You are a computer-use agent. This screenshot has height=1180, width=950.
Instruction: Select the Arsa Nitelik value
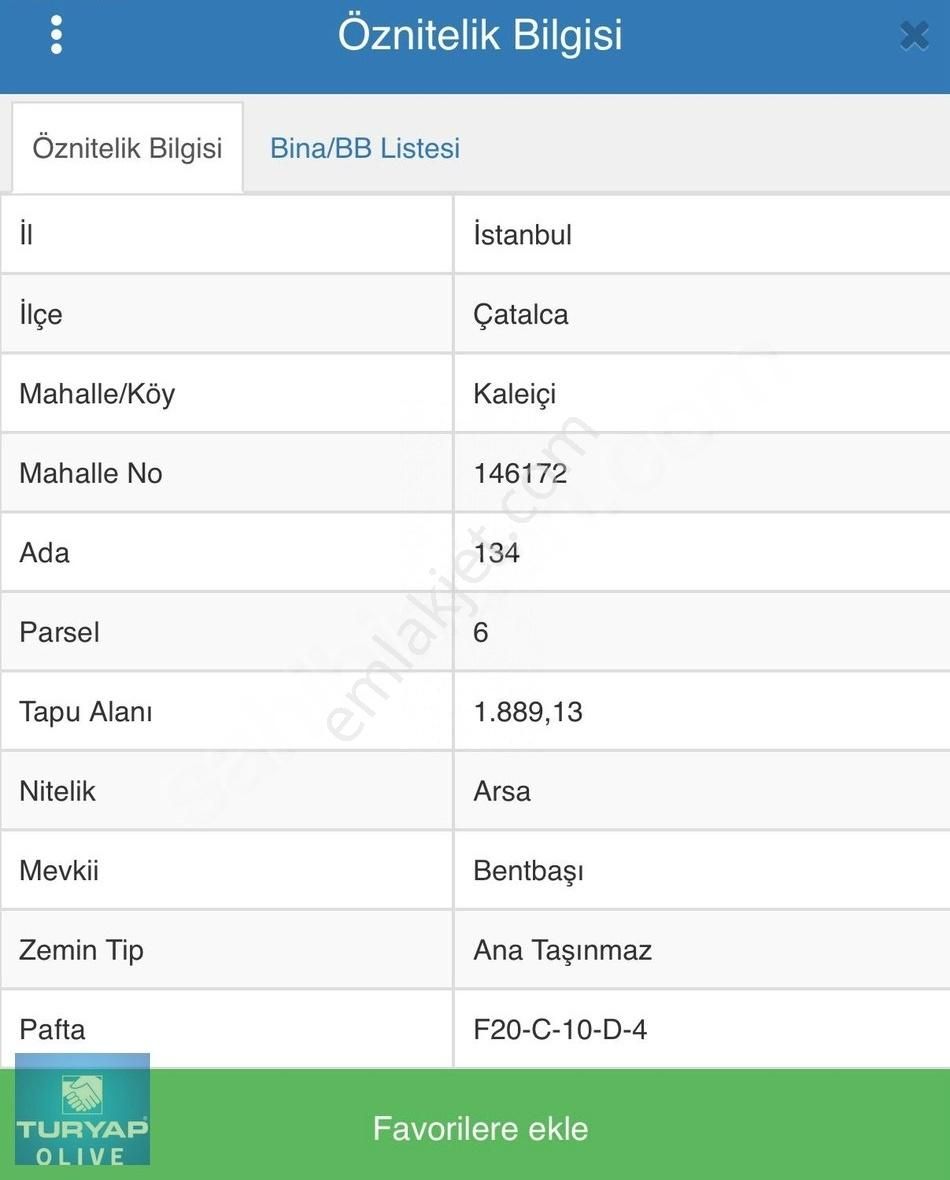(501, 791)
